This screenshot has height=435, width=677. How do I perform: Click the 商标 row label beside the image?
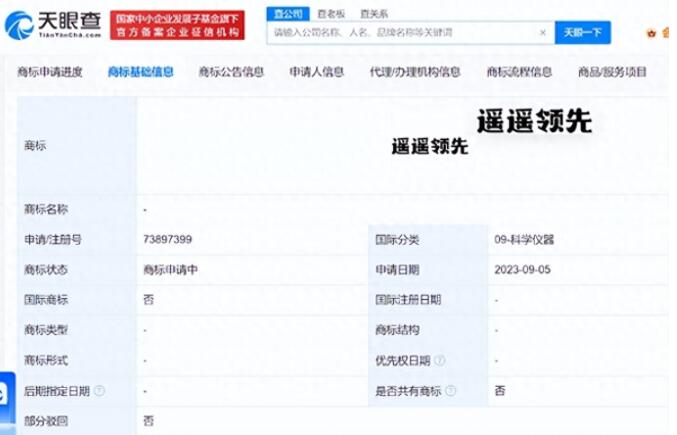coord(35,145)
